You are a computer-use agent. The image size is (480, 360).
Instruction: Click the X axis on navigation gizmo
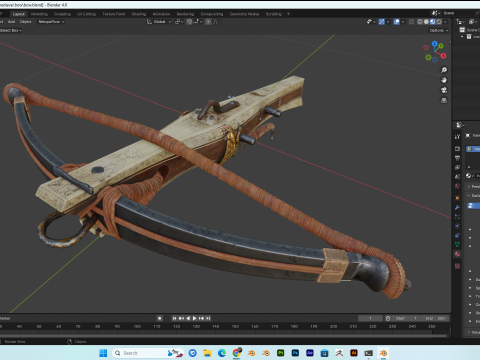[x=443, y=56]
